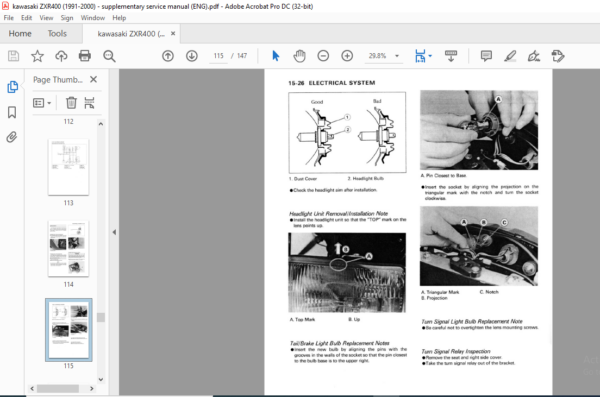Open the zoom level dropdown arrow

pyautogui.click(x=397, y=56)
